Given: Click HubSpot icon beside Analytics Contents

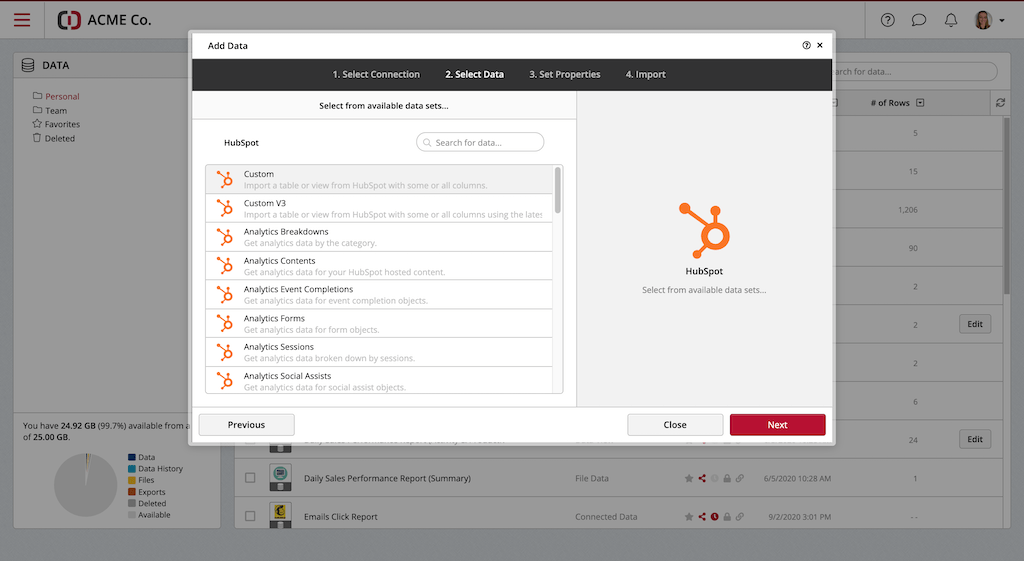Looking at the screenshot, I should click(x=225, y=266).
